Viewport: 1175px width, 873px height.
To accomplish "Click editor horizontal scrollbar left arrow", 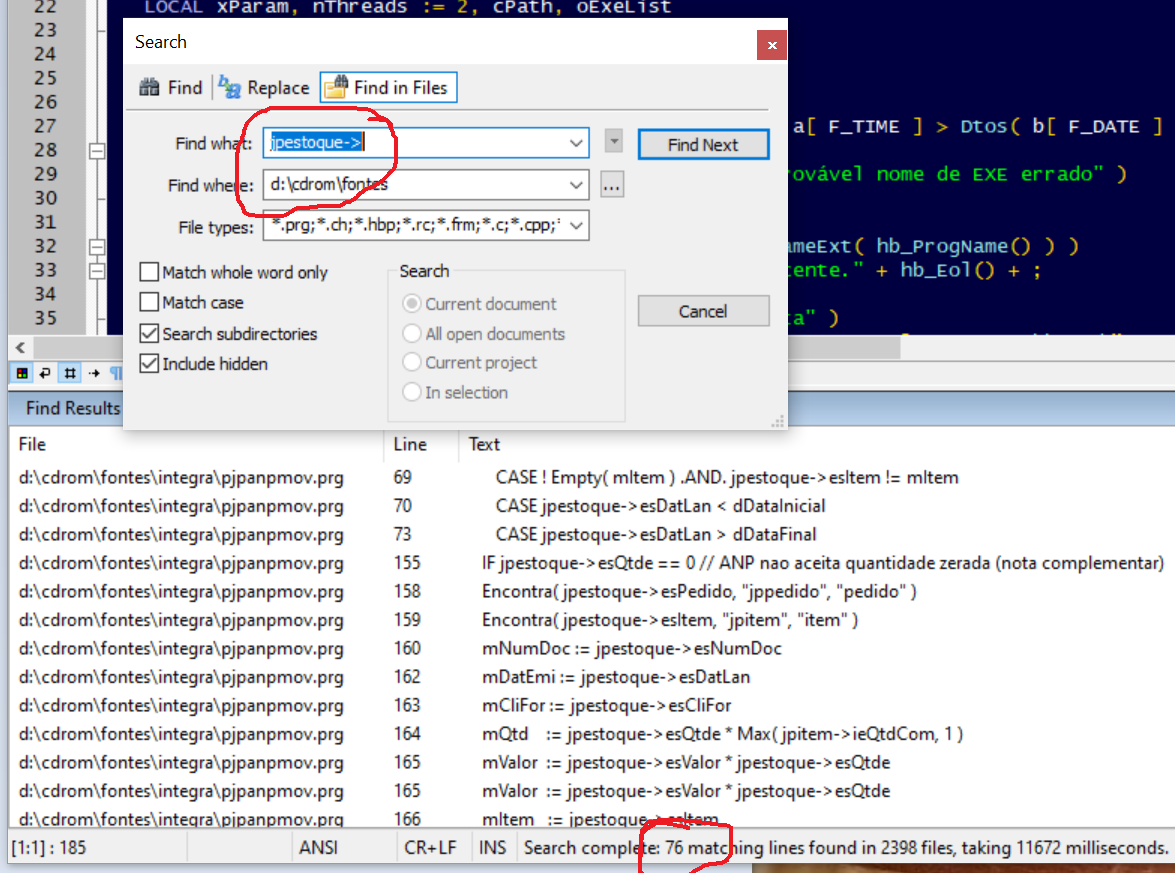I will [x=20, y=348].
